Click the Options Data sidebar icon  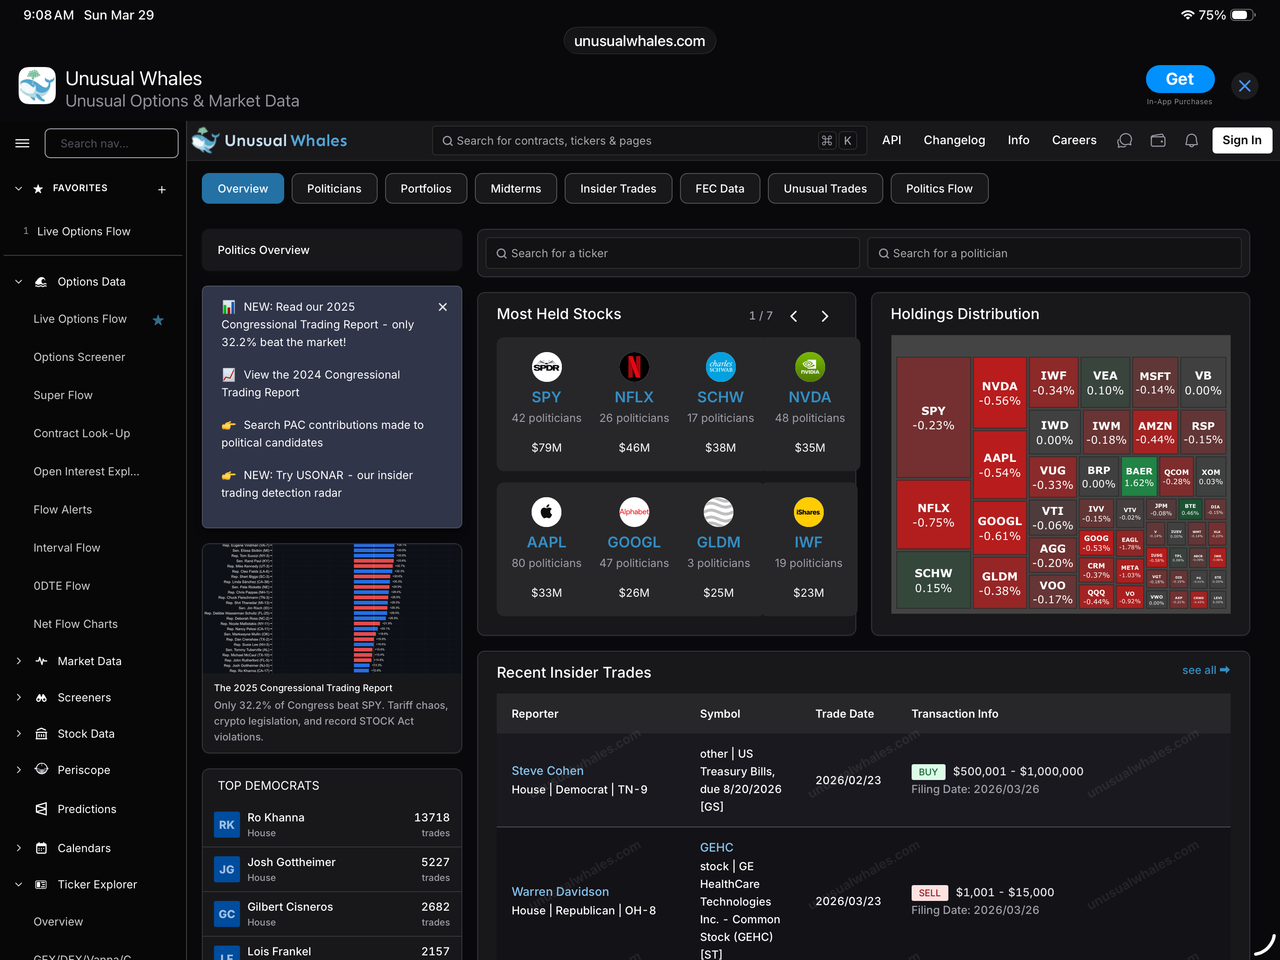click(41, 282)
